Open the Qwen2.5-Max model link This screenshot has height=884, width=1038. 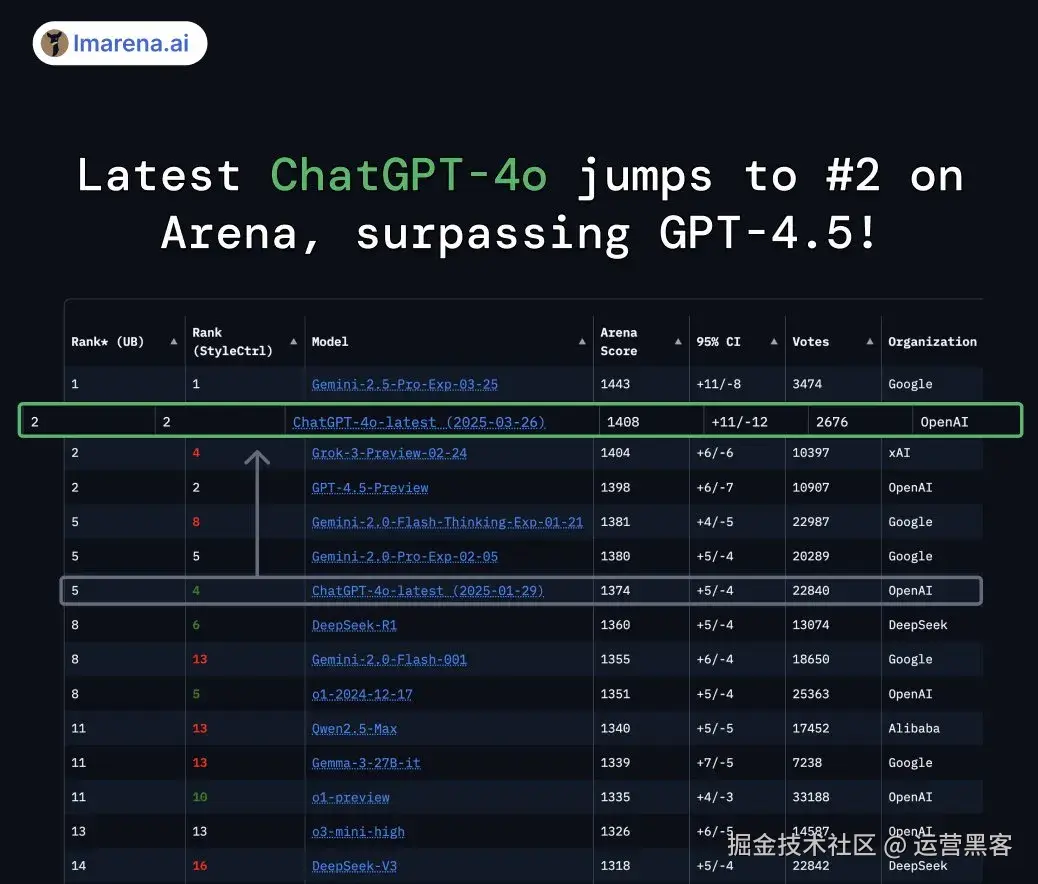[354, 728]
